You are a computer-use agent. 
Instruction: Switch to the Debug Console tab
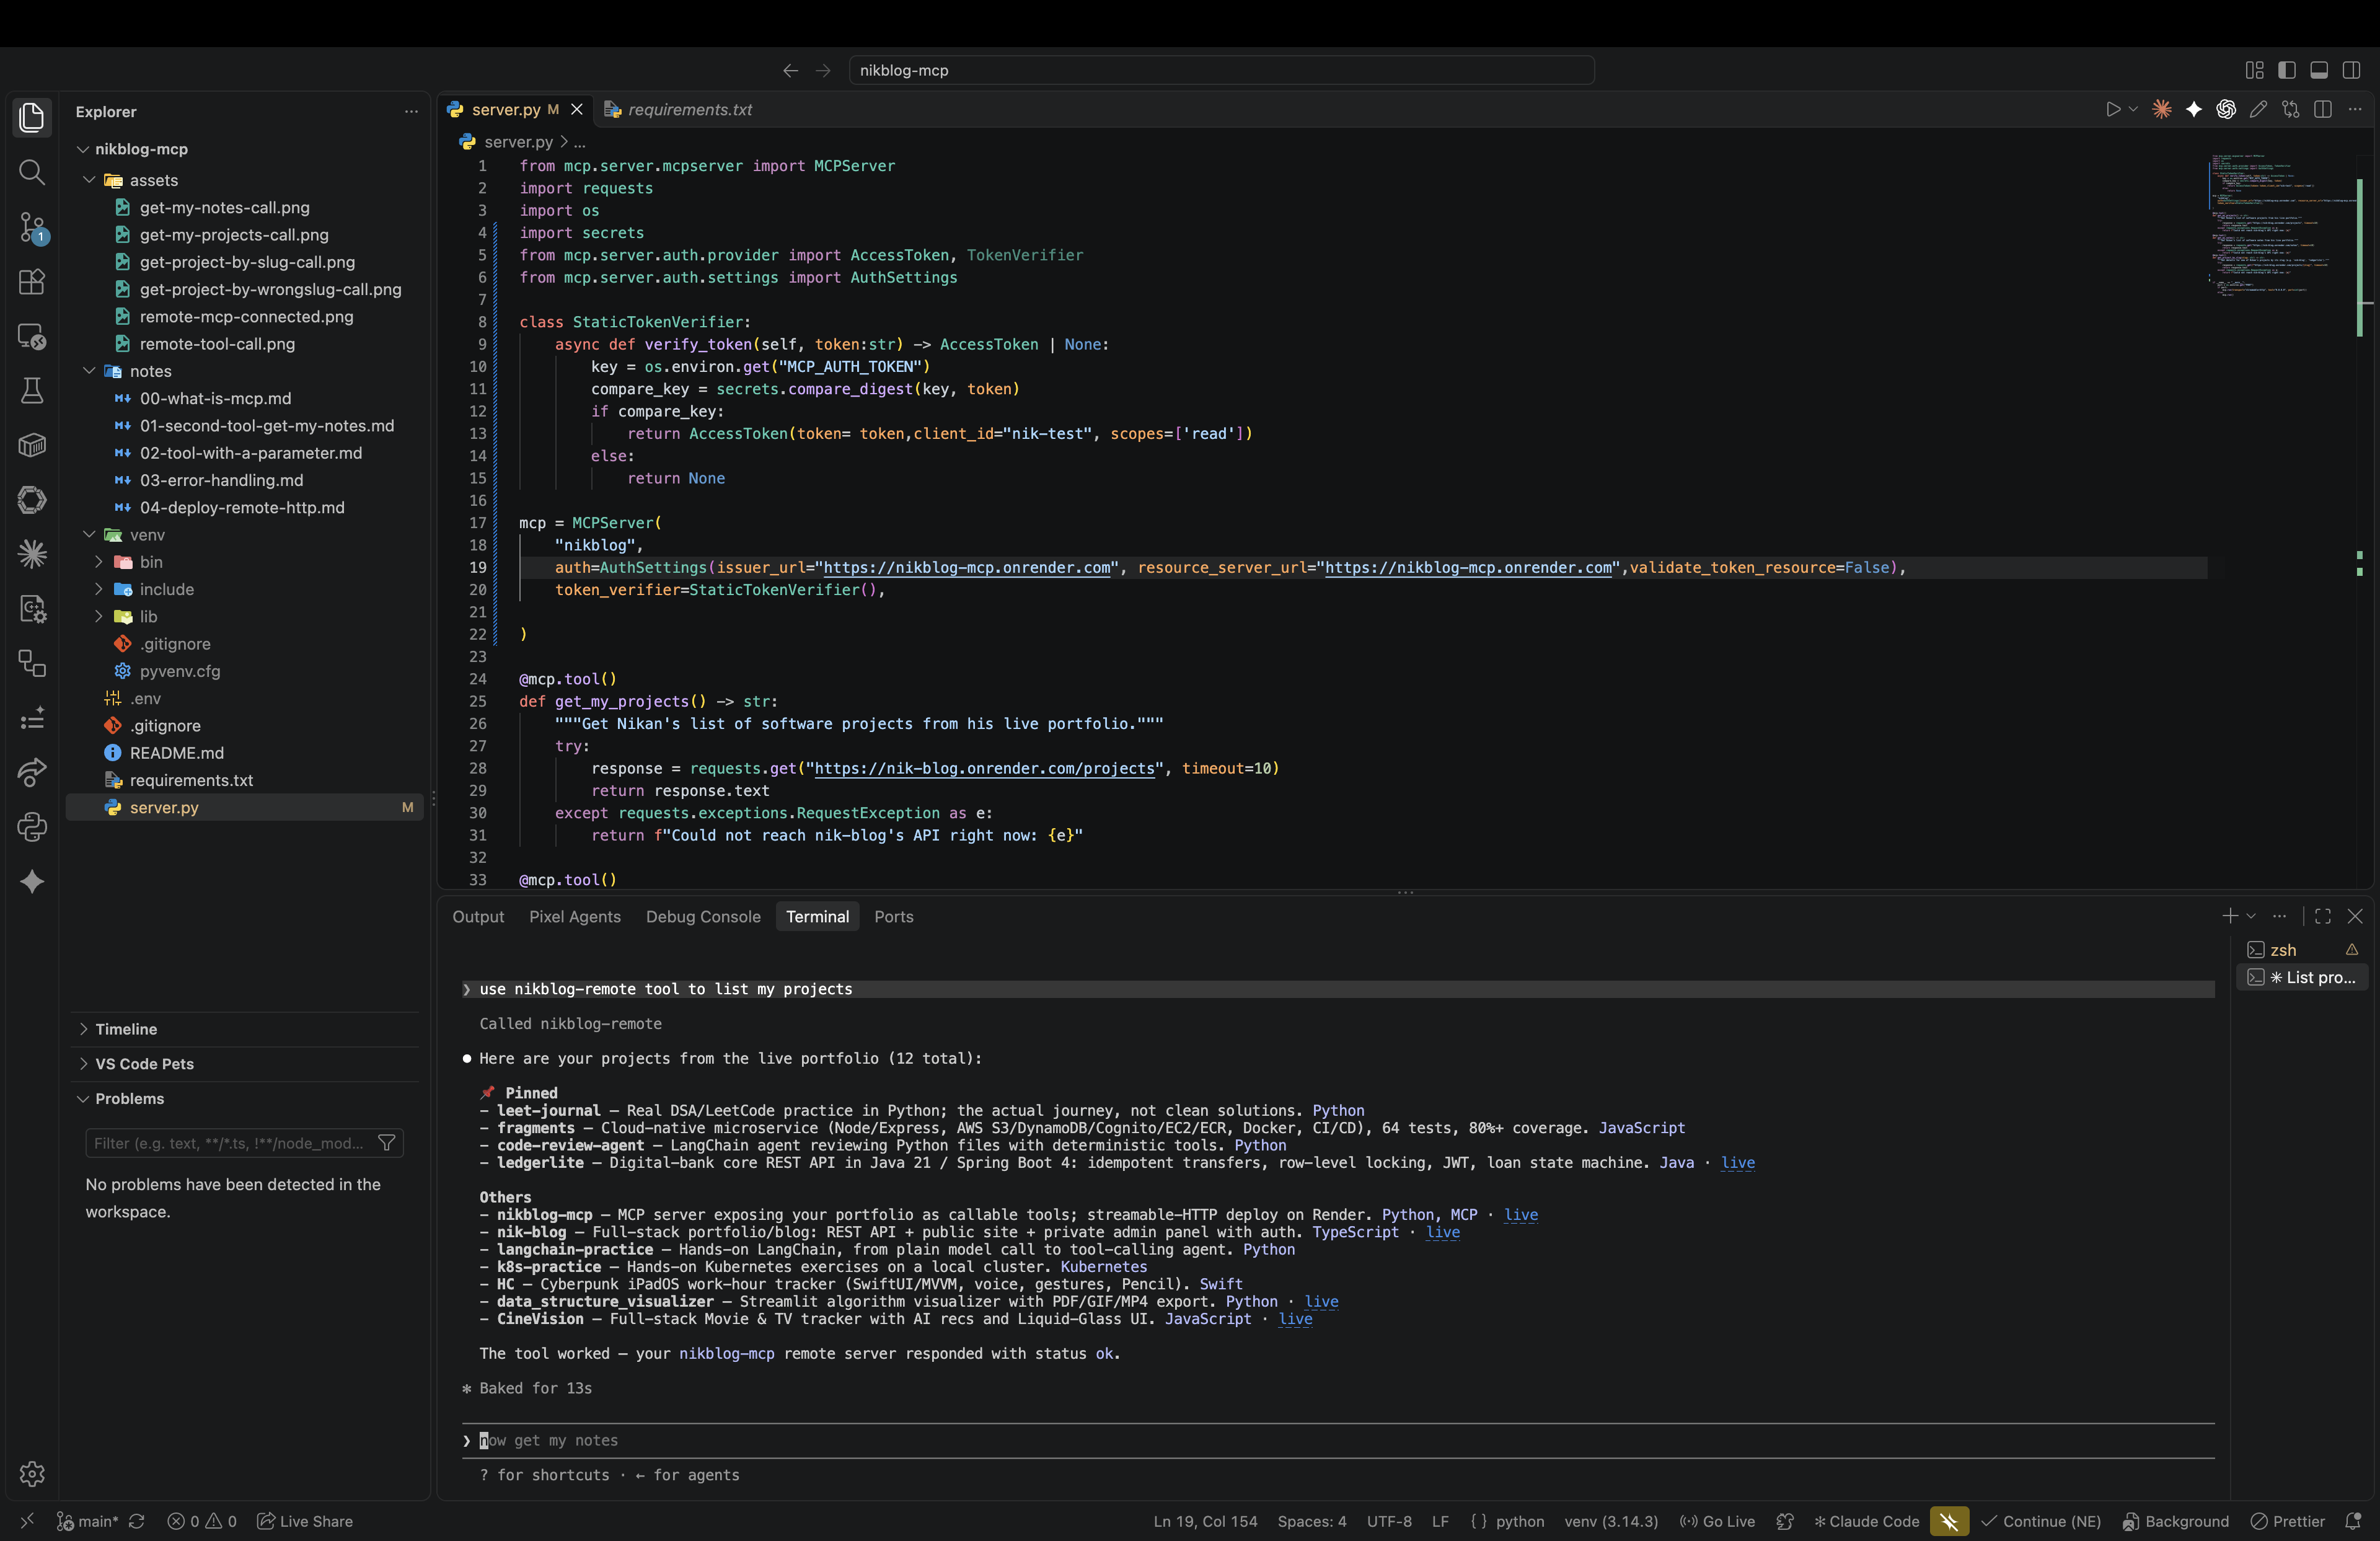703,916
